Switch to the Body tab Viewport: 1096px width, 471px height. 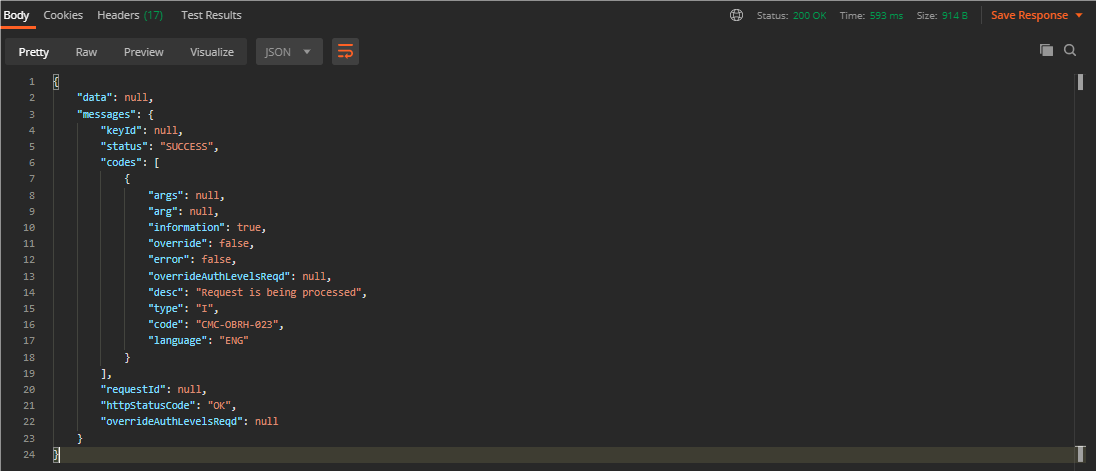coord(16,15)
